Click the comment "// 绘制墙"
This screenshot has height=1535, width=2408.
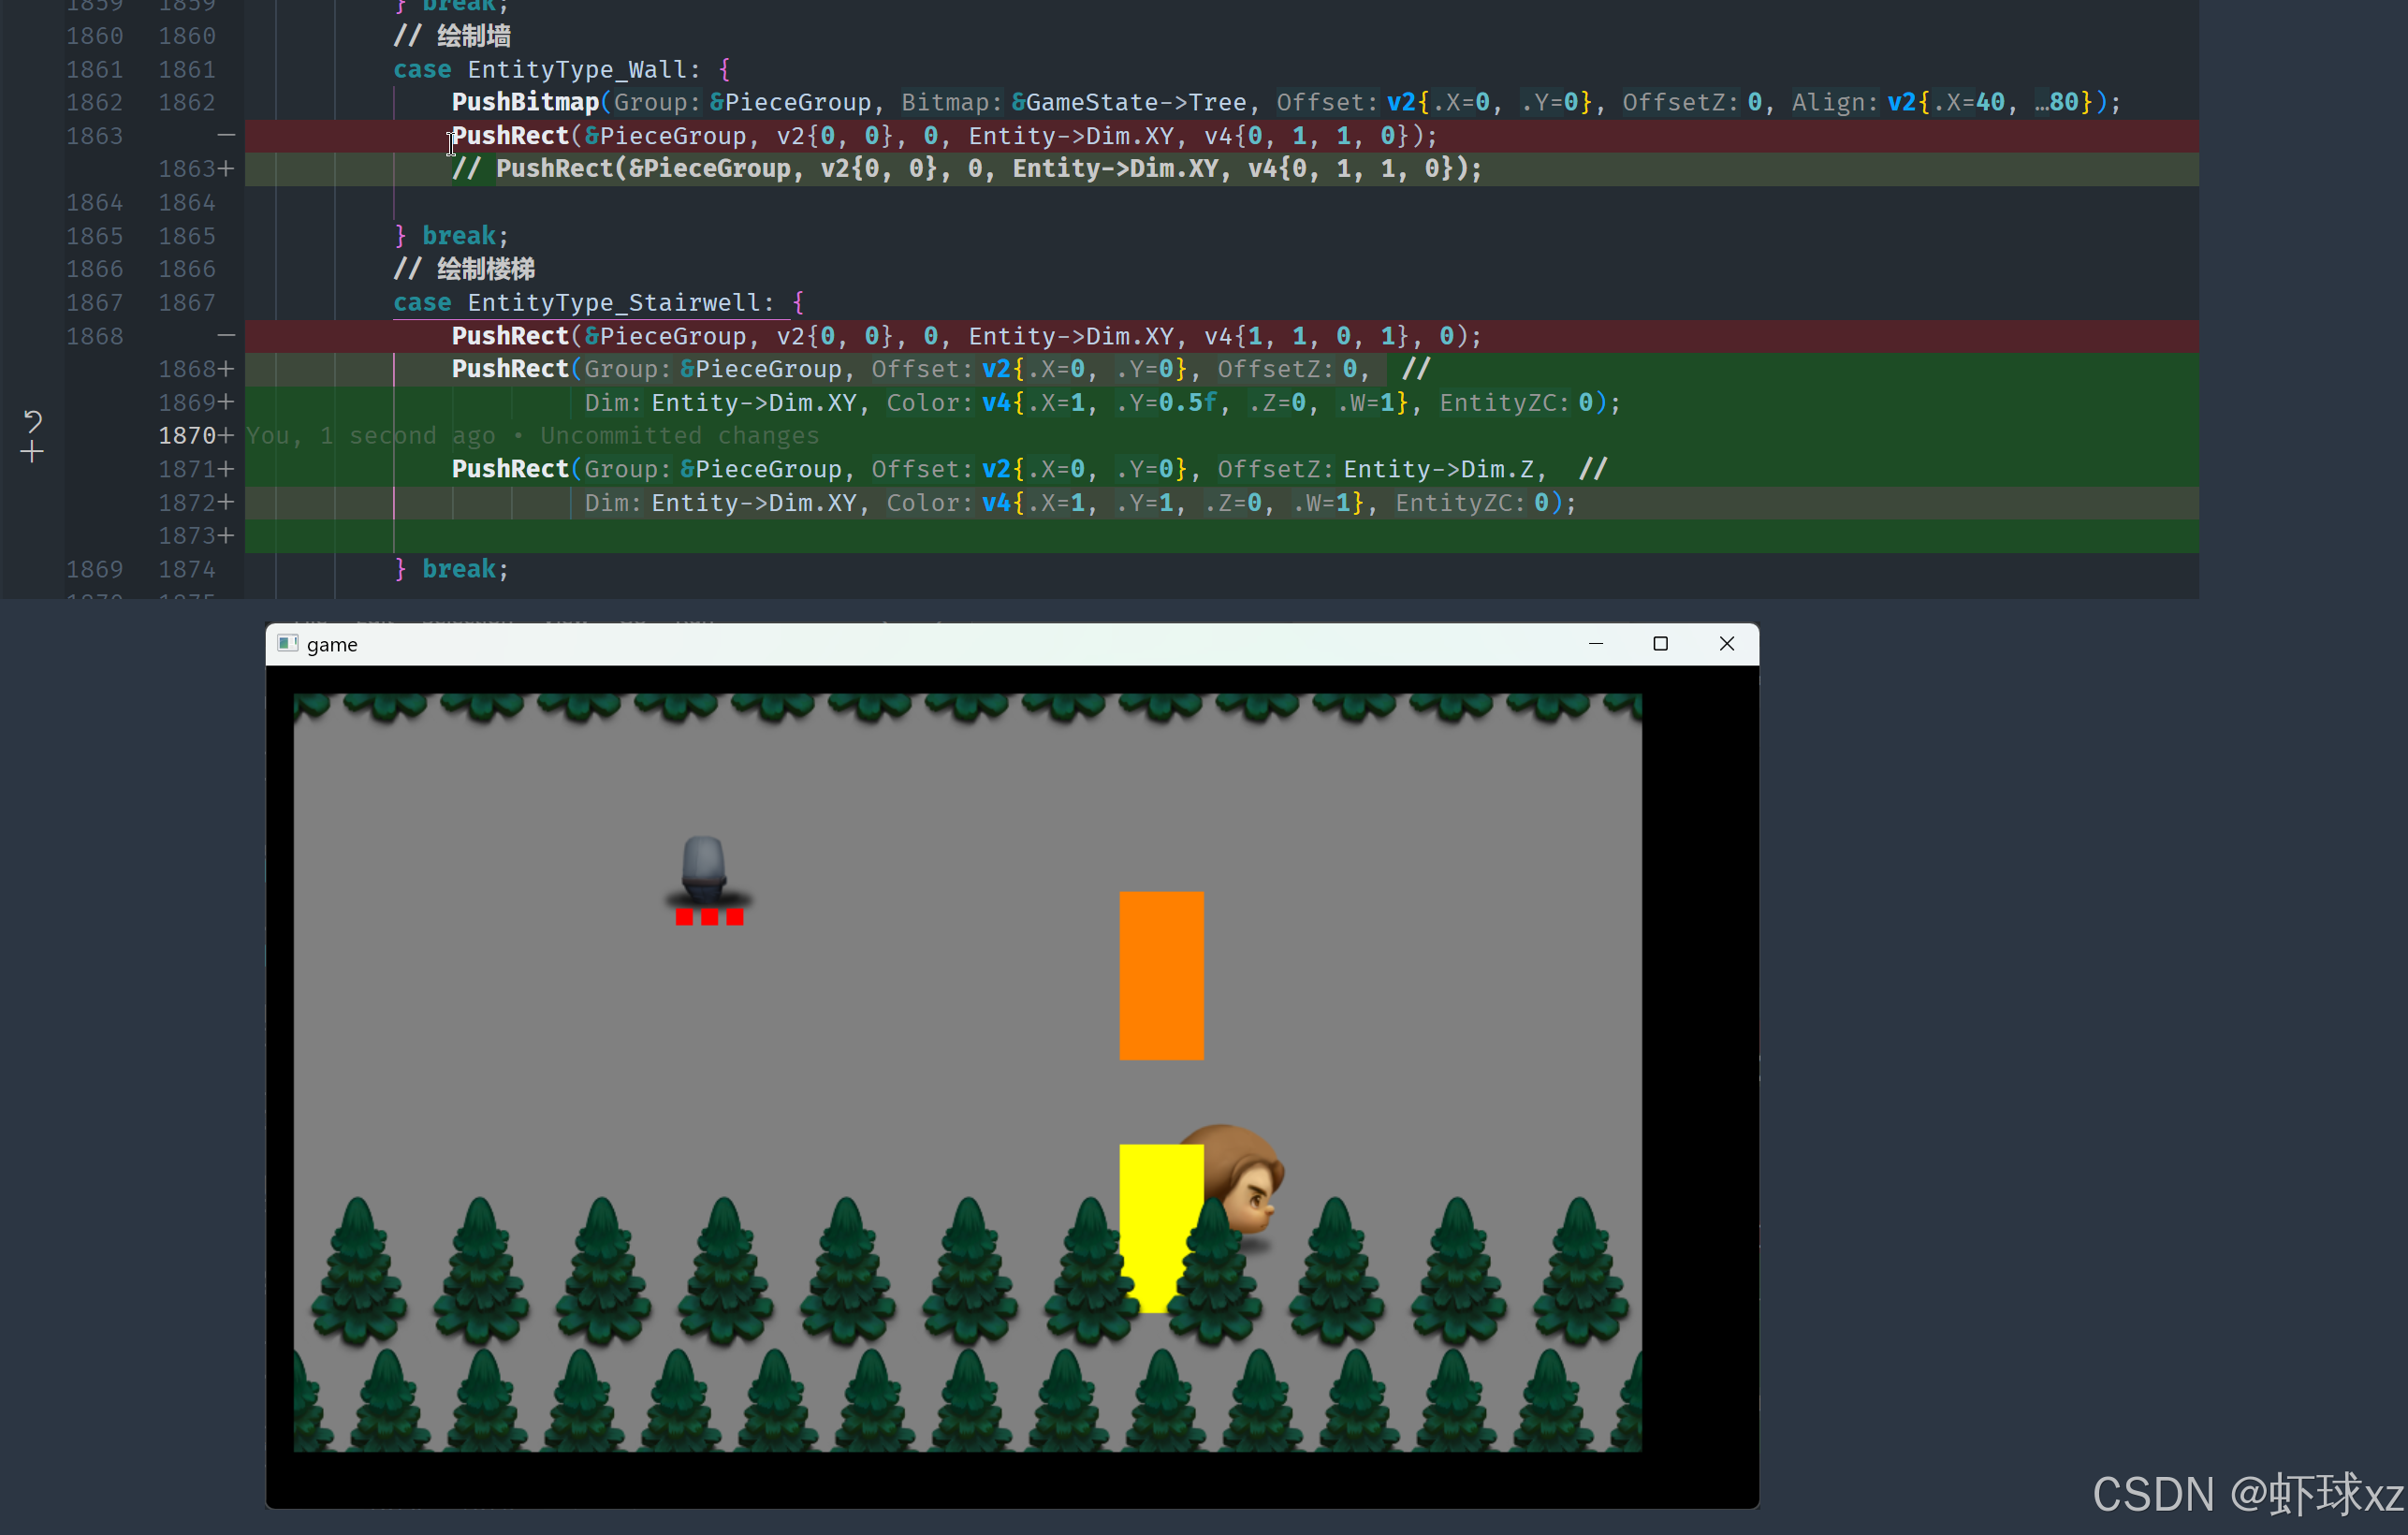(452, 36)
